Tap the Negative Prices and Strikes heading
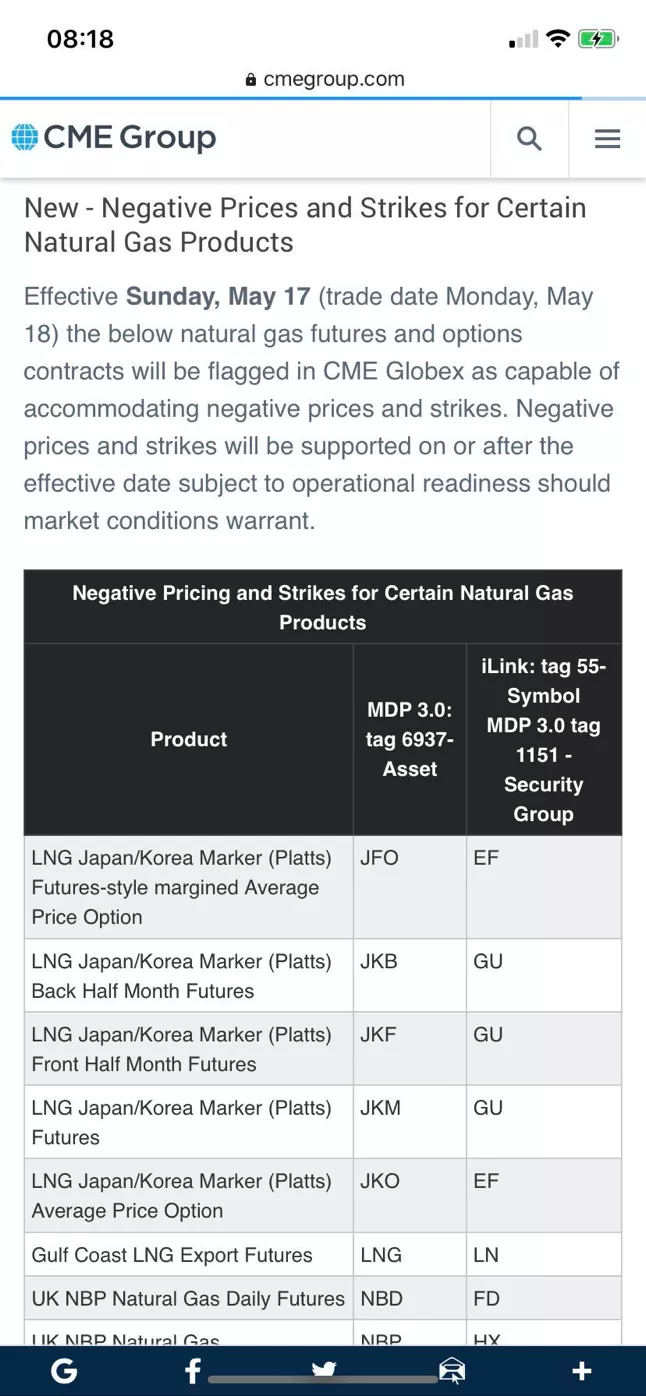 tap(305, 225)
